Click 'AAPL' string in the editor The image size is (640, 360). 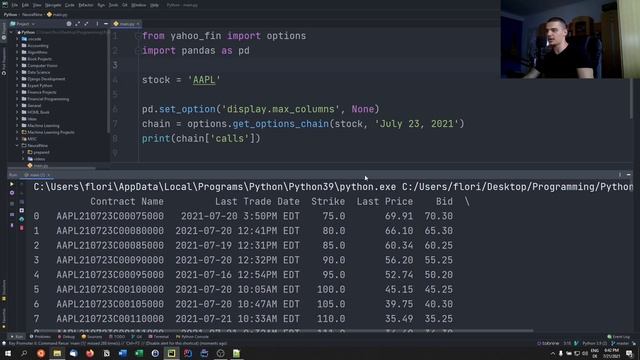[204, 80]
